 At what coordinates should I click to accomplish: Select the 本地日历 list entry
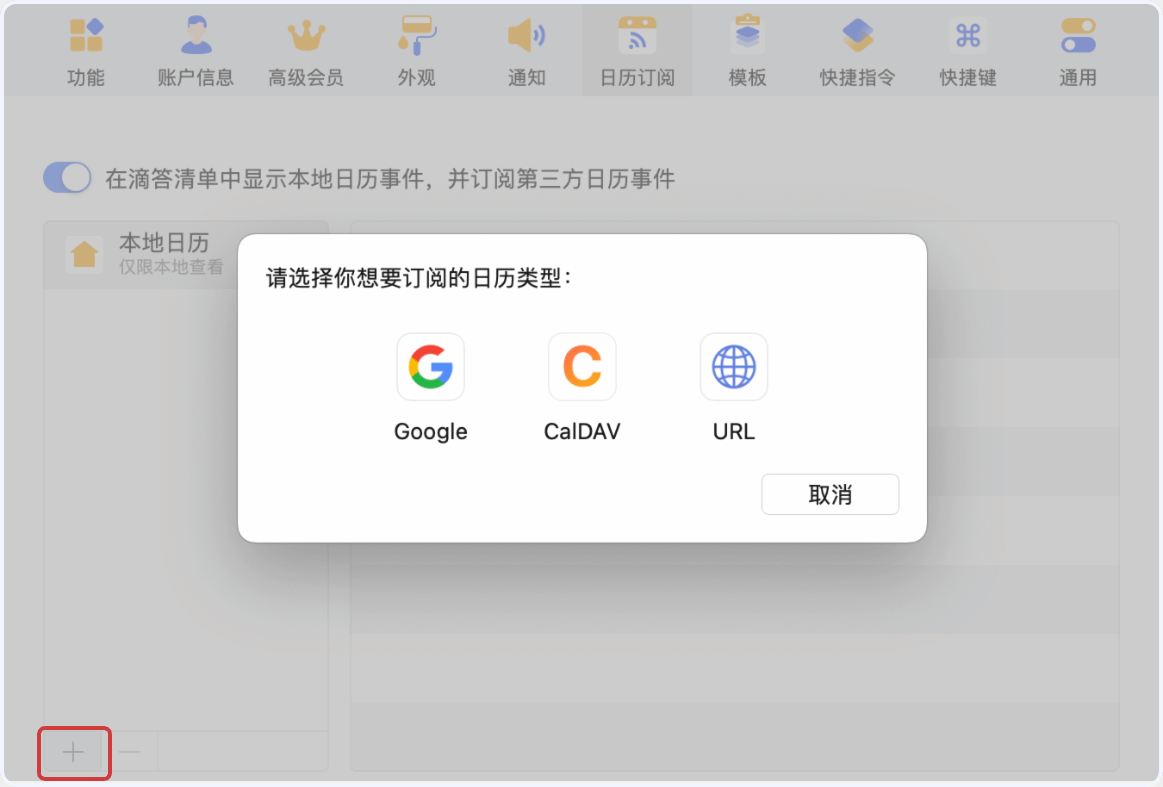(141, 254)
